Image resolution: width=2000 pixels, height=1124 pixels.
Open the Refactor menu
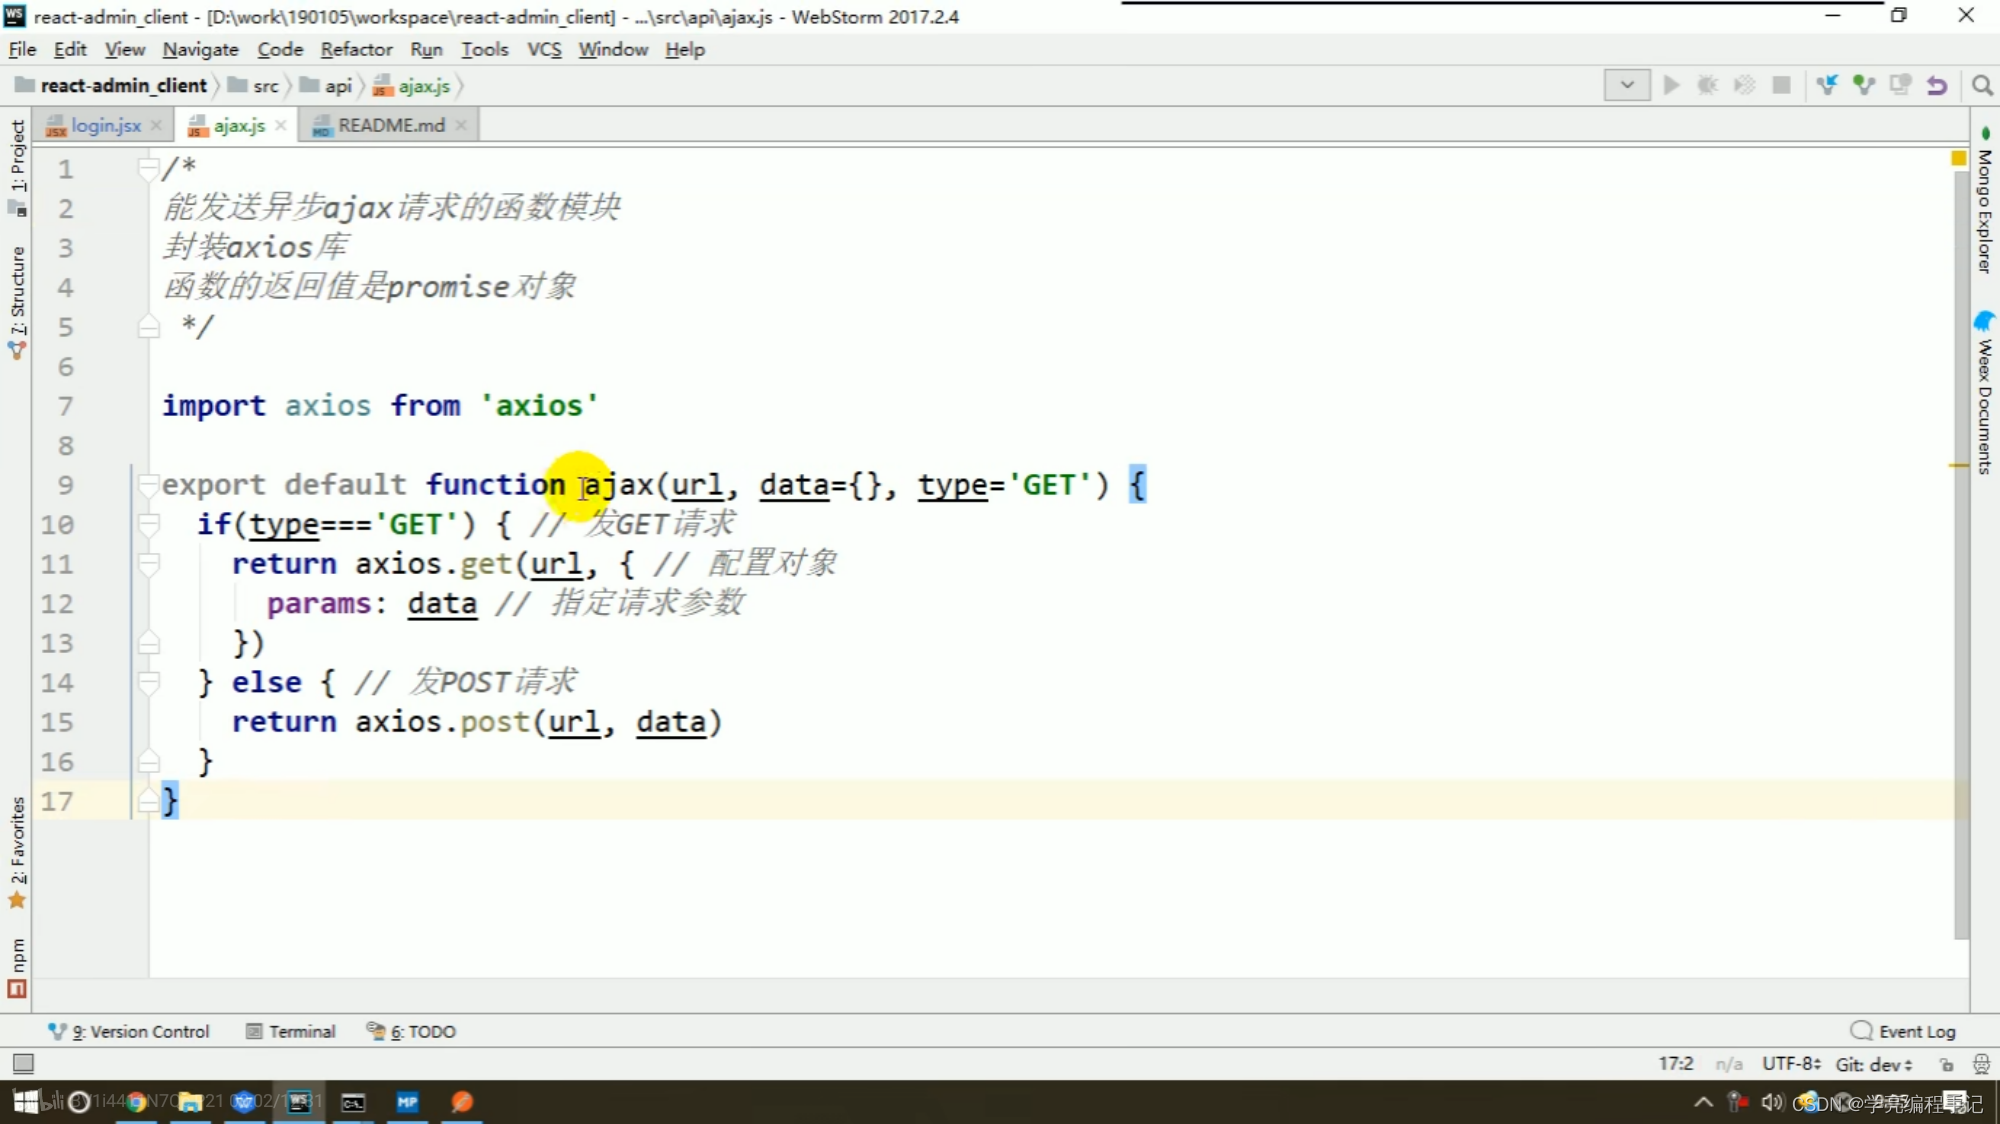pyautogui.click(x=356, y=49)
